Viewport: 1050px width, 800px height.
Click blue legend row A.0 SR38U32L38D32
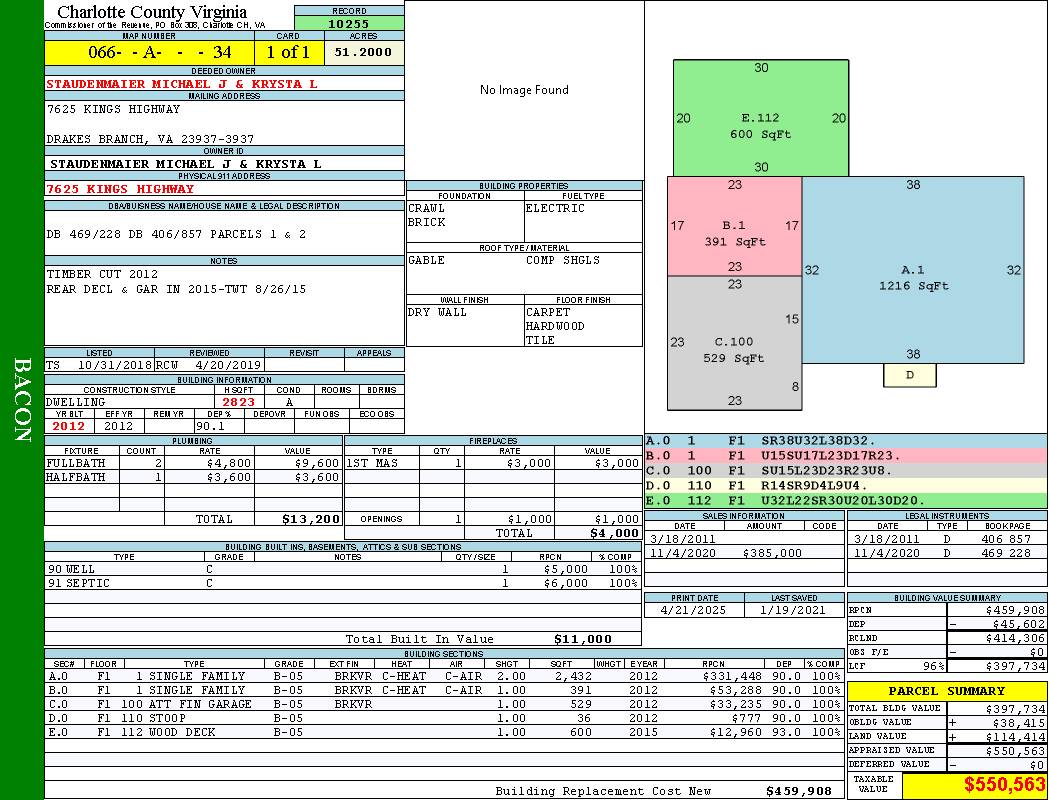click(846, 441)
